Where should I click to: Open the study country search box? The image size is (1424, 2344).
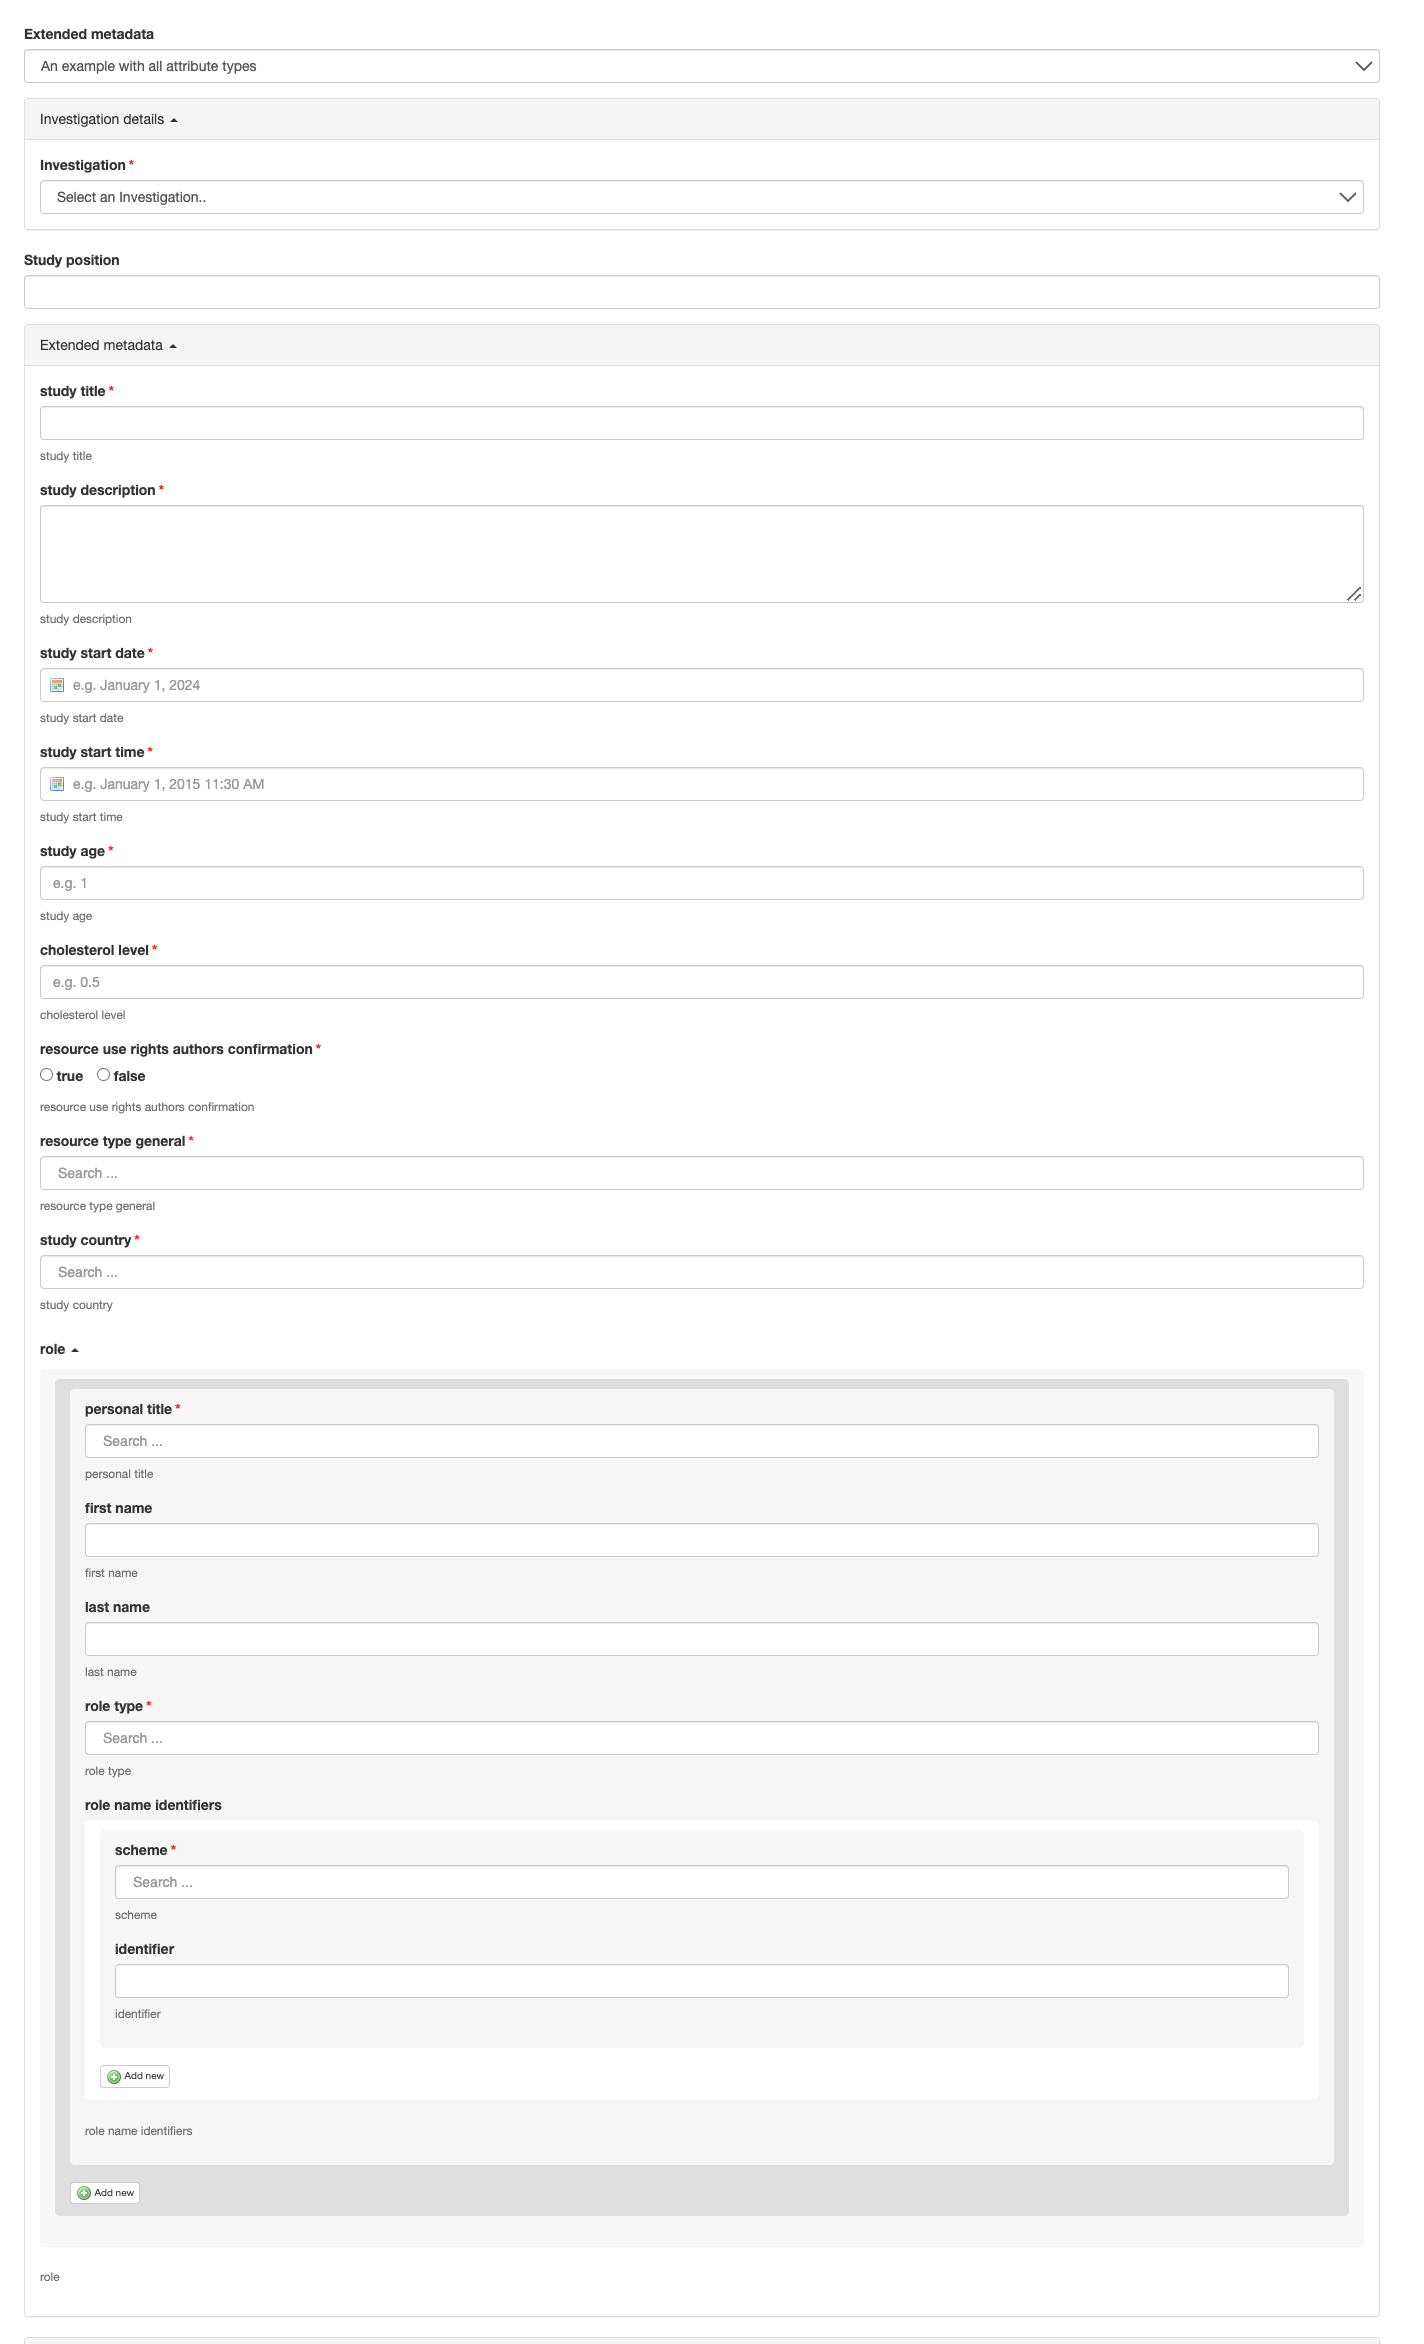click(701, 1272)
